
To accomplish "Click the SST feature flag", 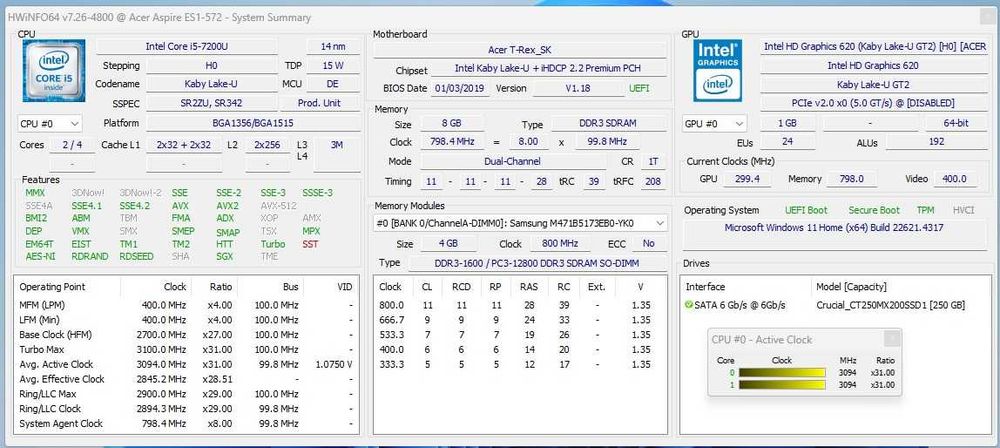I will coord(310,244).
